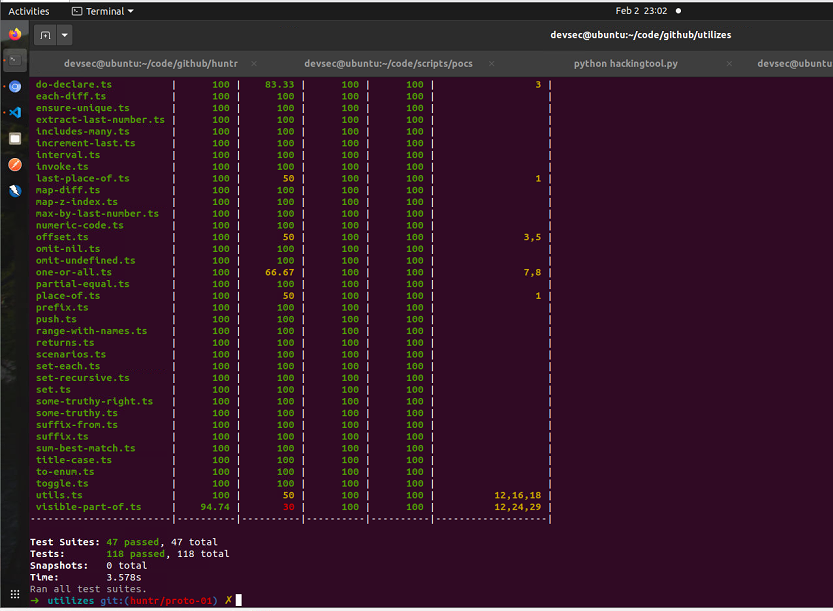Click the interval.ts file name

67,155
